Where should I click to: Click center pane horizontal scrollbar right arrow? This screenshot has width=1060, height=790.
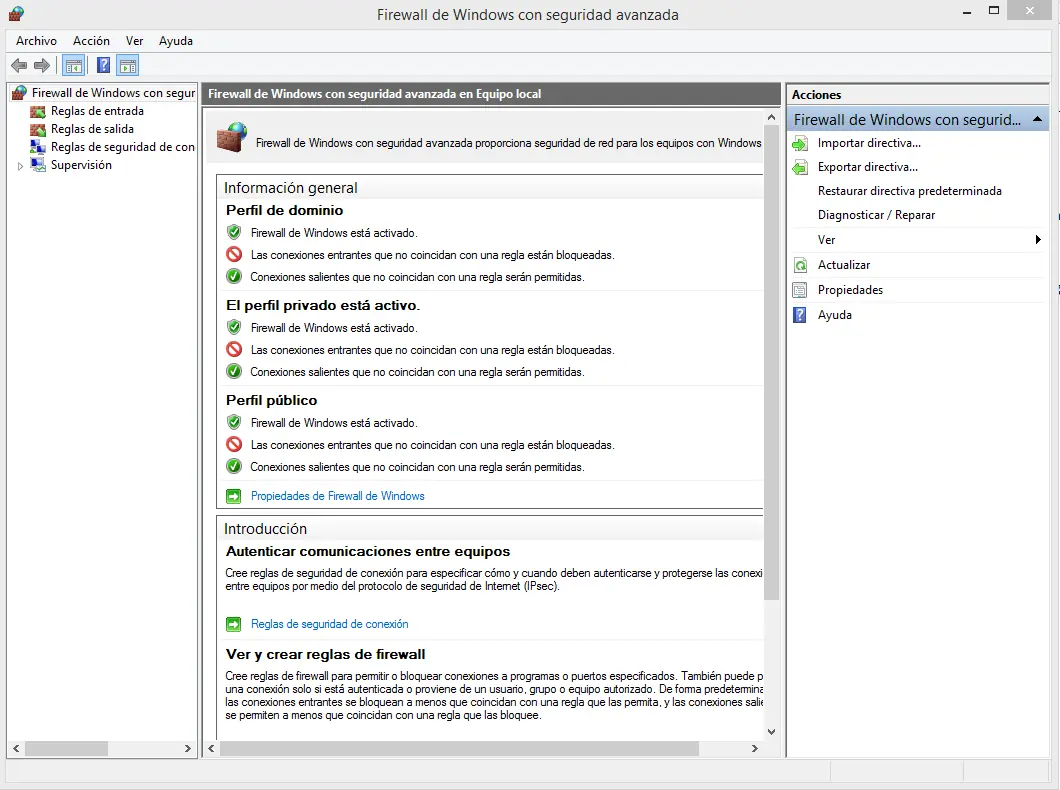tap(754, 749)
